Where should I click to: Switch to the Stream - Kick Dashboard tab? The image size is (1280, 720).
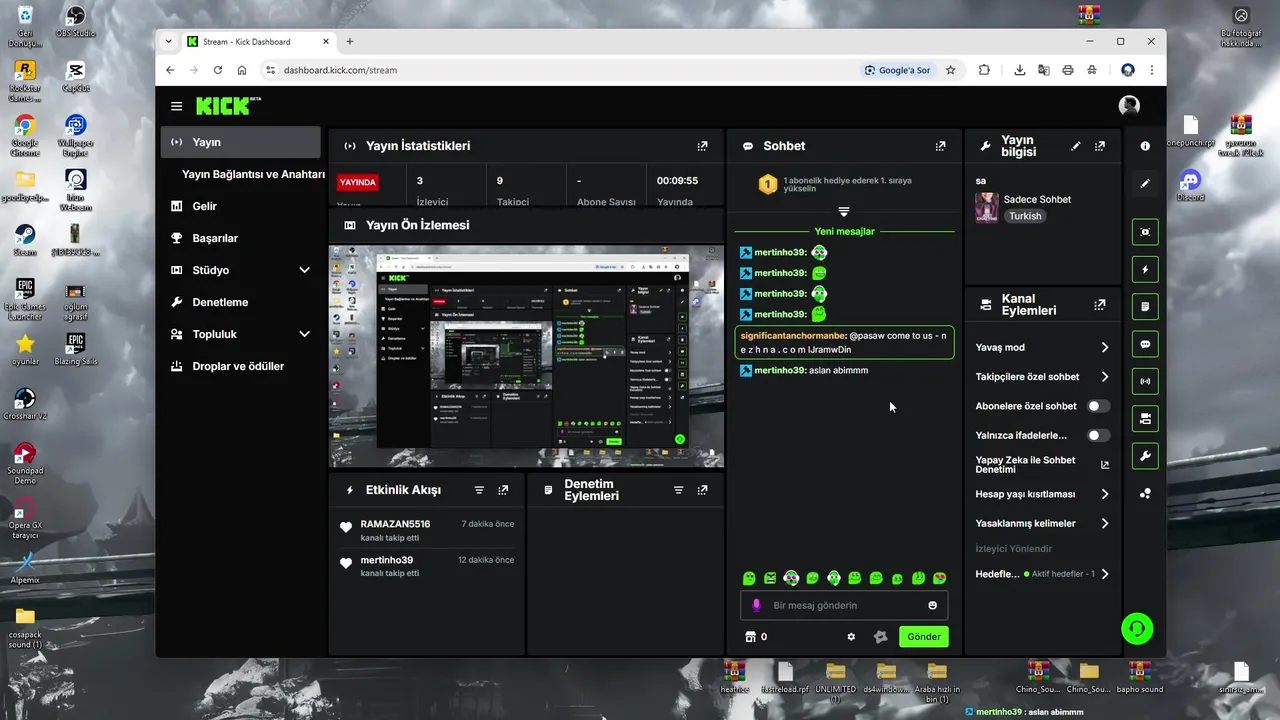tap(258, 42)
